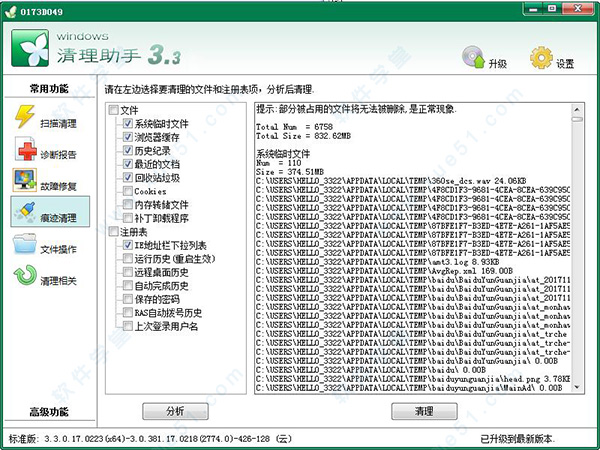
Task: Click the 'Total Size = 832.62MB' line
Action: pos(303,136)
